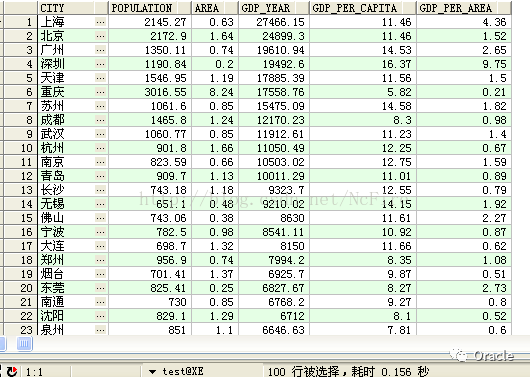Click the population cell 3016.55 for 重庆
Screen dimensions: 530x377
(x=150, y=92)
